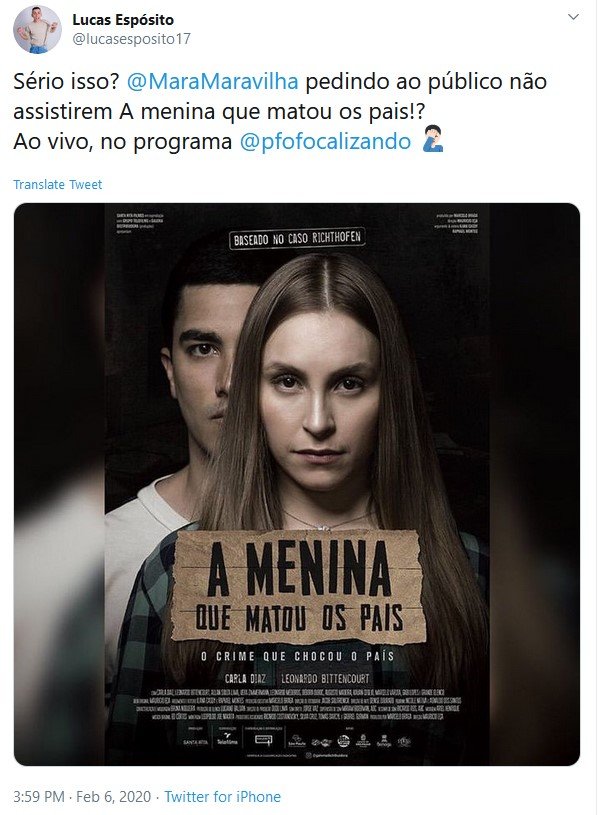The image size is (601, 815).
Task: Click the A Menina cardboard title sign
Action: tap(297, 587)
